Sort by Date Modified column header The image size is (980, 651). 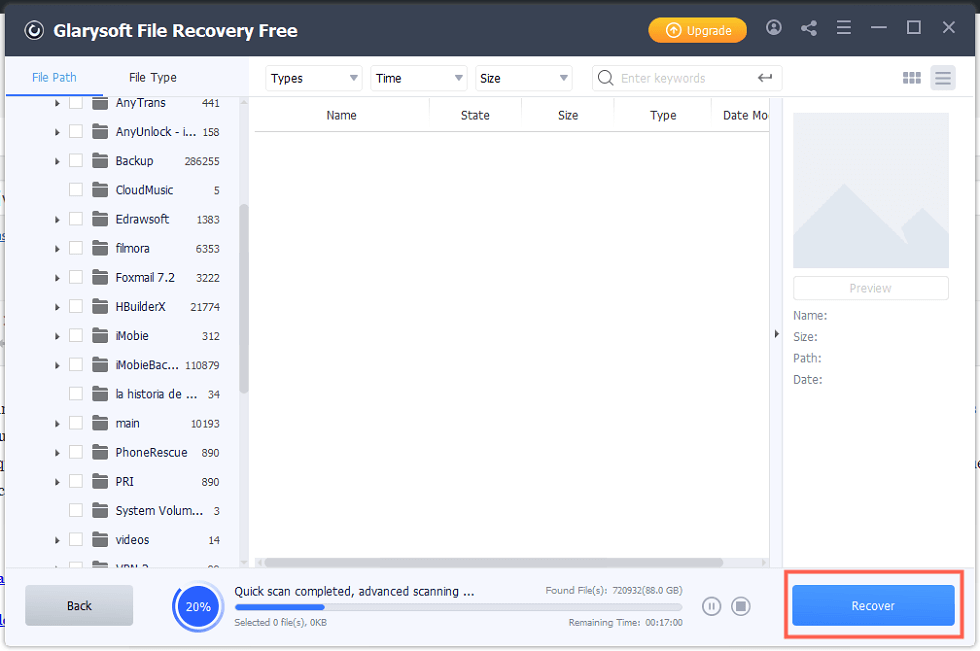coord(741,115)
